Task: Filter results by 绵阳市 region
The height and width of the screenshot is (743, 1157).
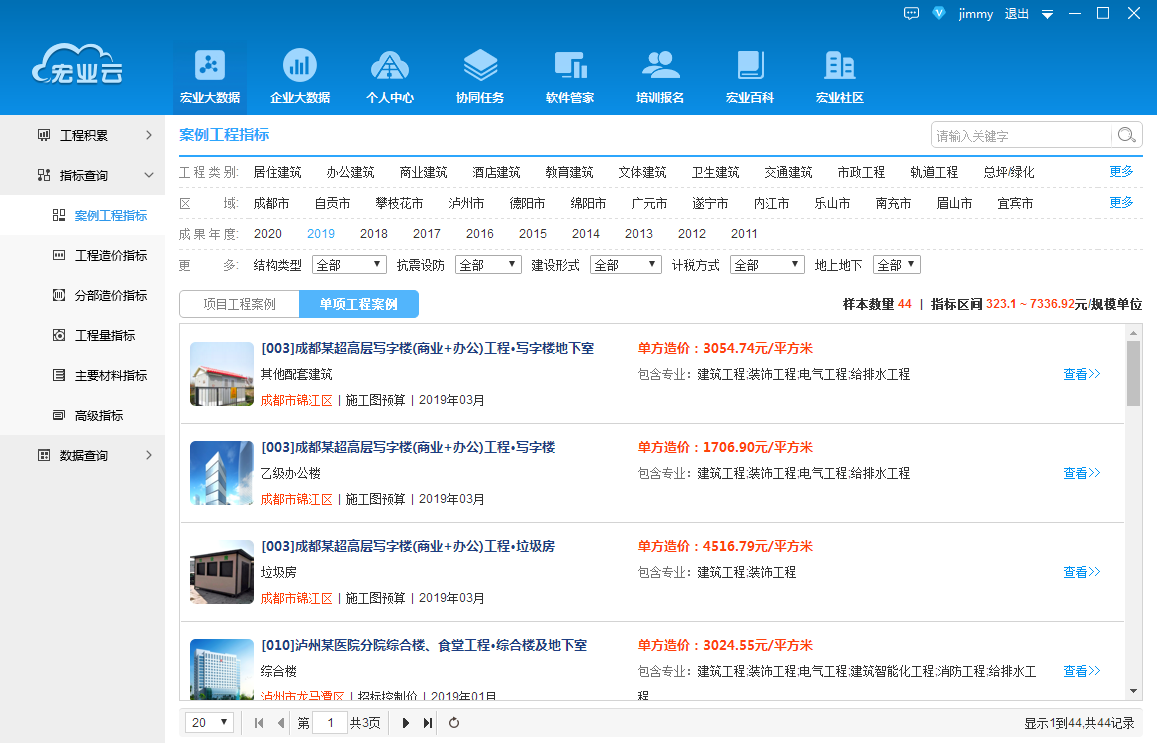Action: (582, 202)
